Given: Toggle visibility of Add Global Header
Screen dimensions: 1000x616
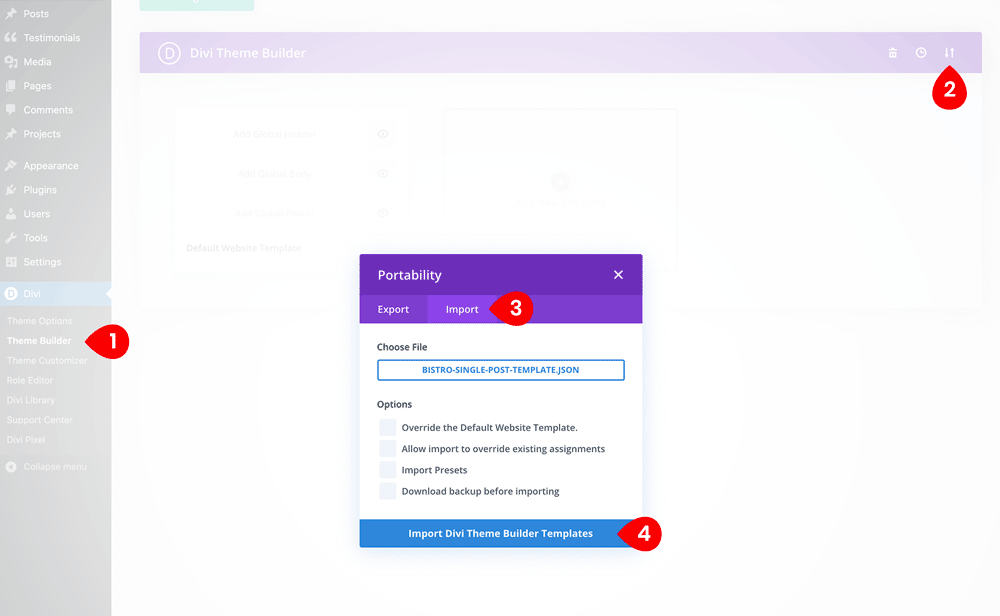Looking at the screenshot, I should [x=382, y=133].
